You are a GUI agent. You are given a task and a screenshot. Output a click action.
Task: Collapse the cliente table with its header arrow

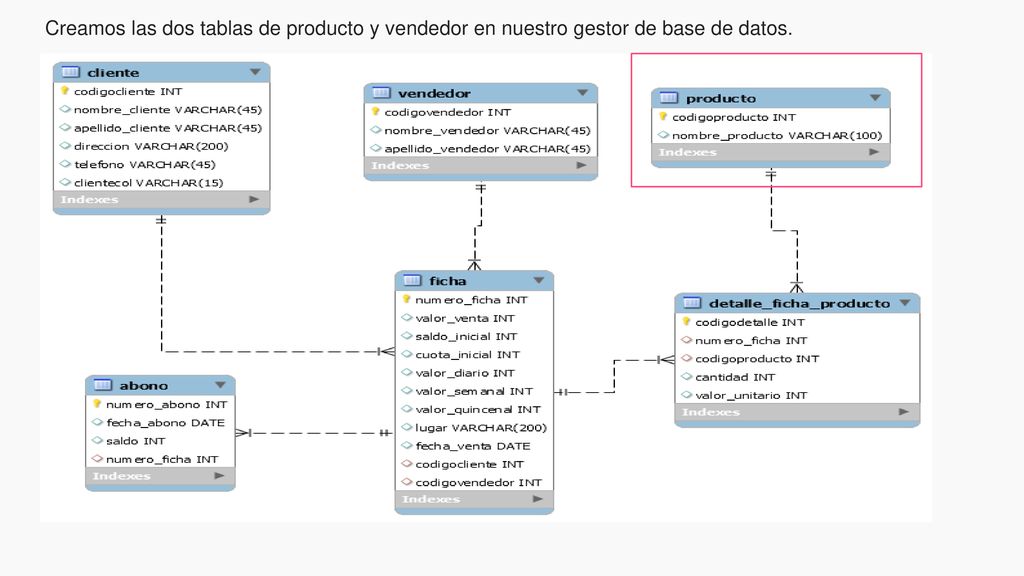(255, 72)
